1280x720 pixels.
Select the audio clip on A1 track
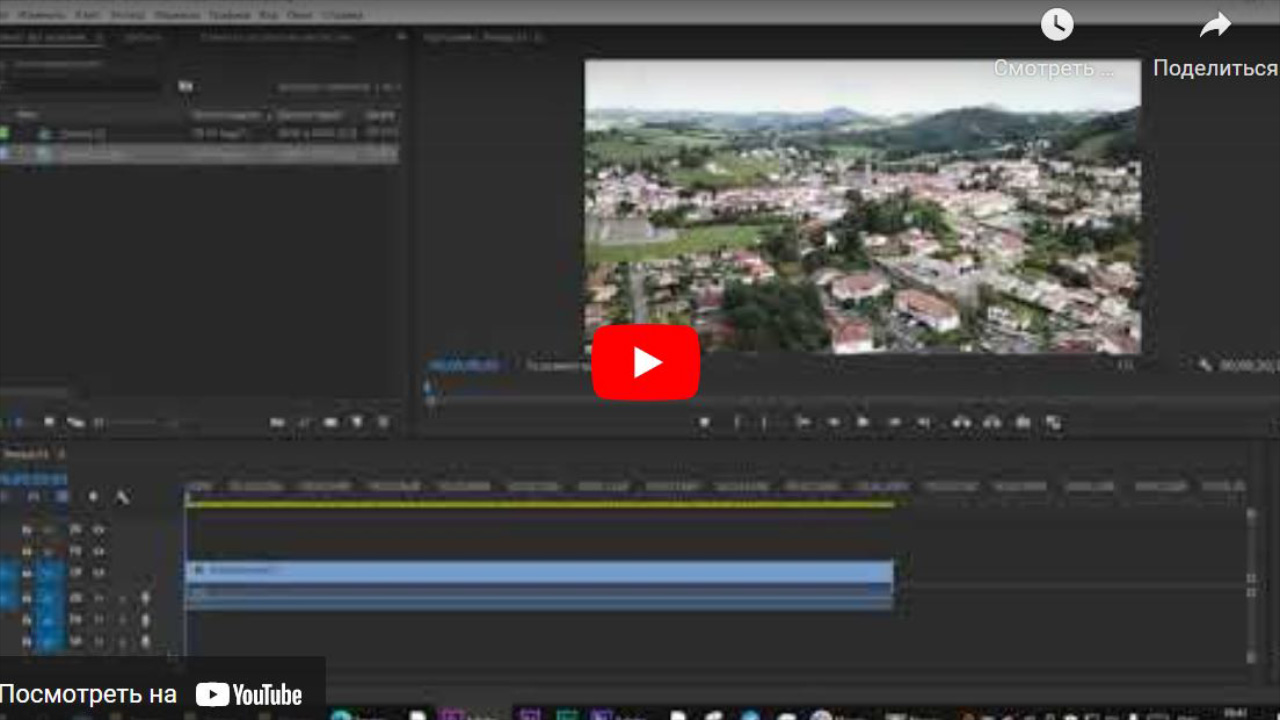coord(539,597)
